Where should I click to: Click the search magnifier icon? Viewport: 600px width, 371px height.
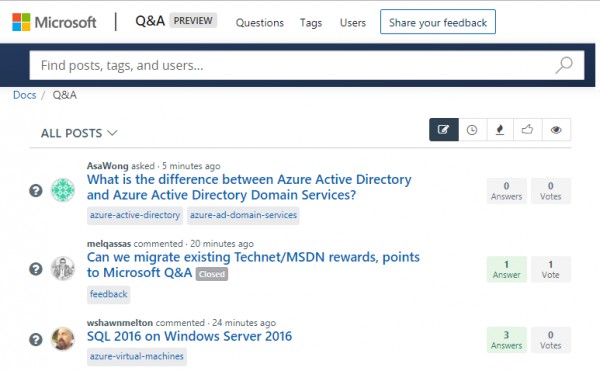pos(564,65)
